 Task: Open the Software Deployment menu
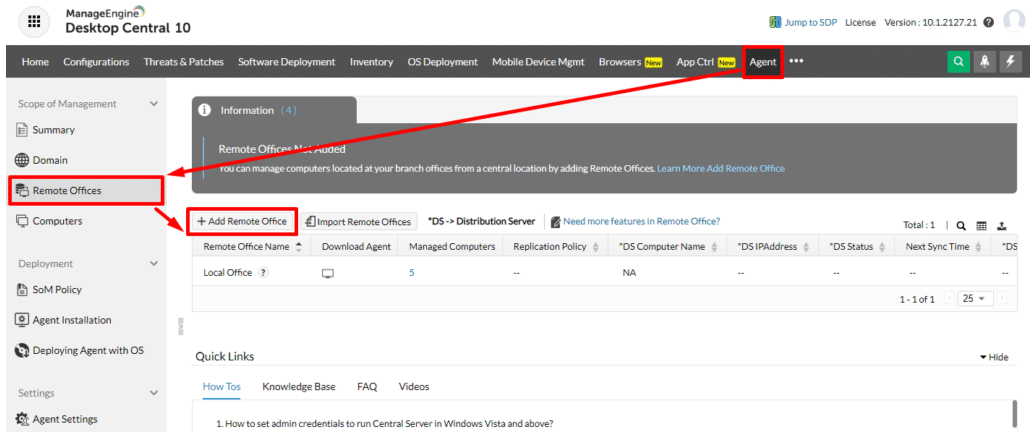[x=287, y=61]
